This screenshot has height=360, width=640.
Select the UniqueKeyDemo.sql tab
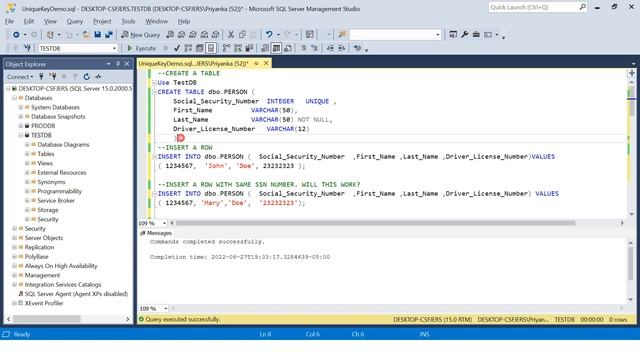193,64
